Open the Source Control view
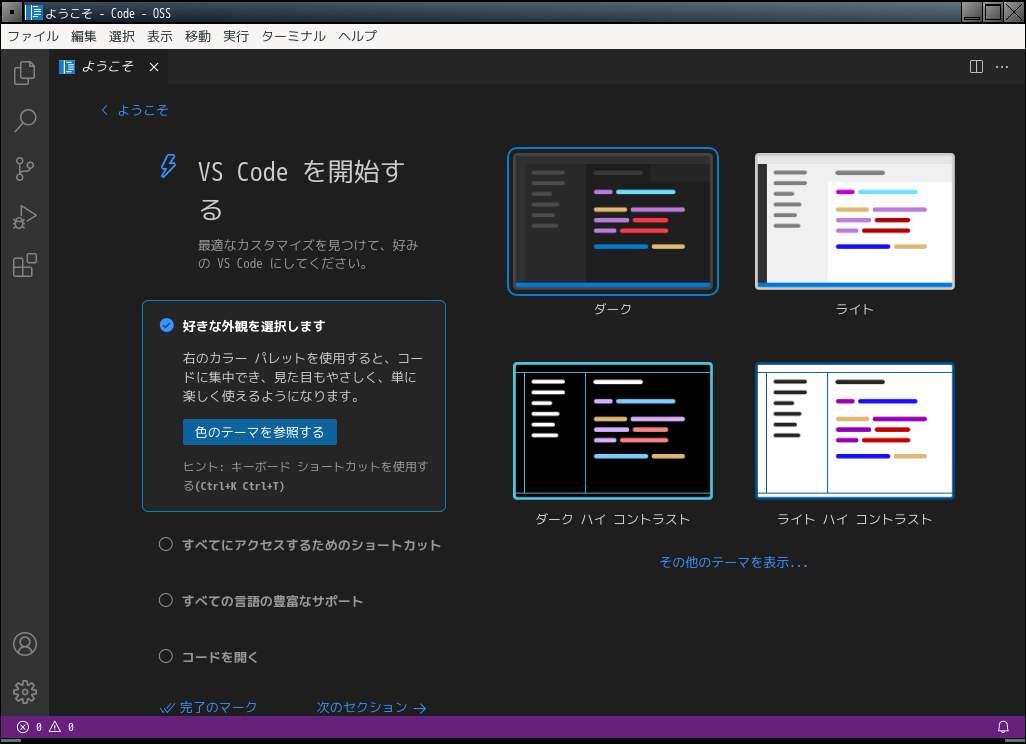The height and width of the screenshot is (744, 1026). pos(24,169)
